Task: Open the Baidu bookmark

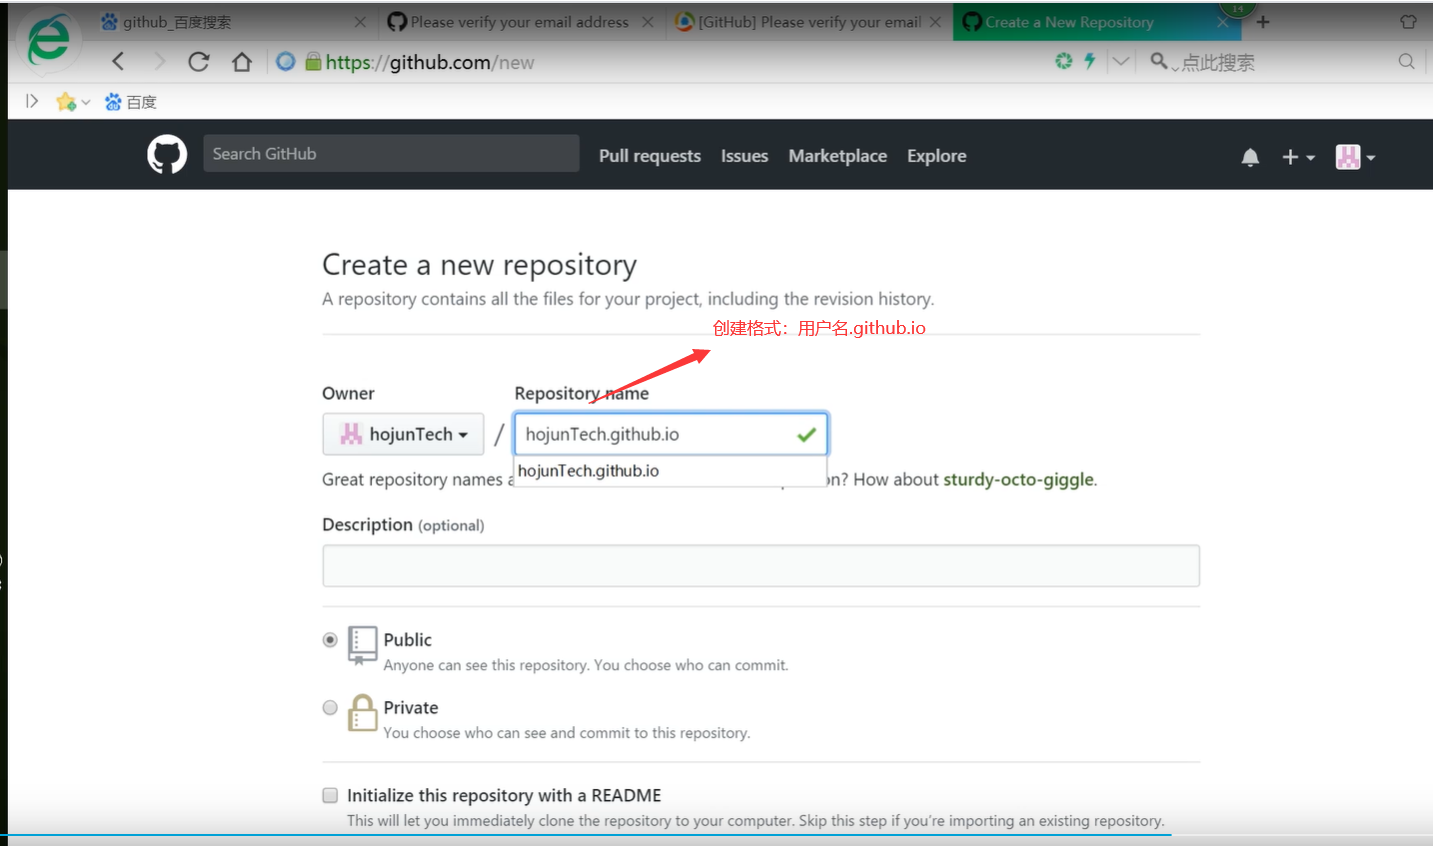Action: tap(131, 102)
